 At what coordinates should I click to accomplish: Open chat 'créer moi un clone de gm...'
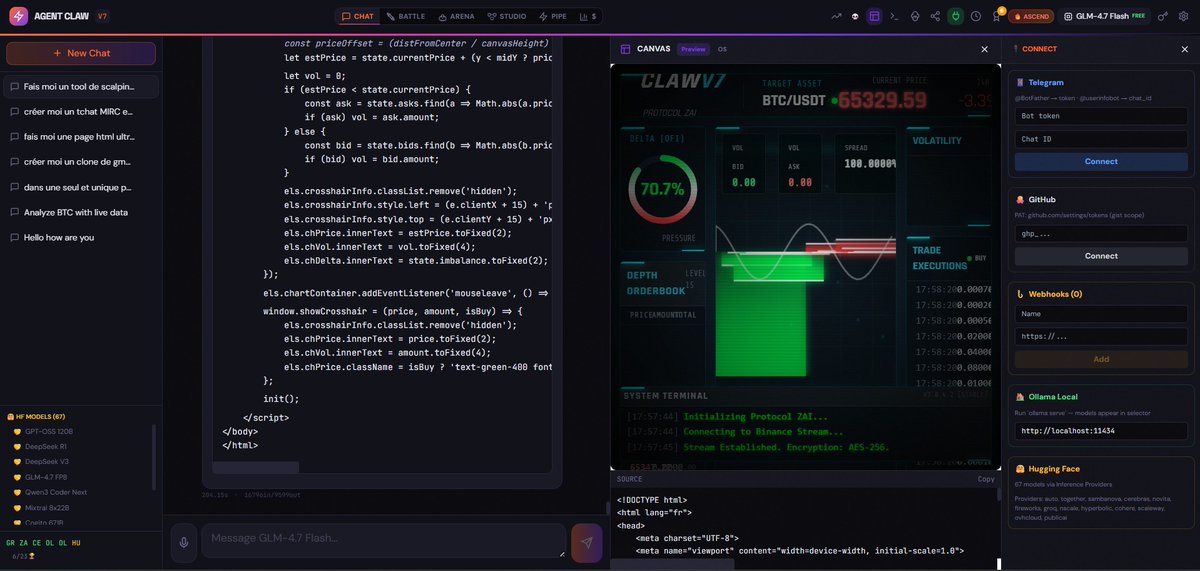click(x=81, y=162)
